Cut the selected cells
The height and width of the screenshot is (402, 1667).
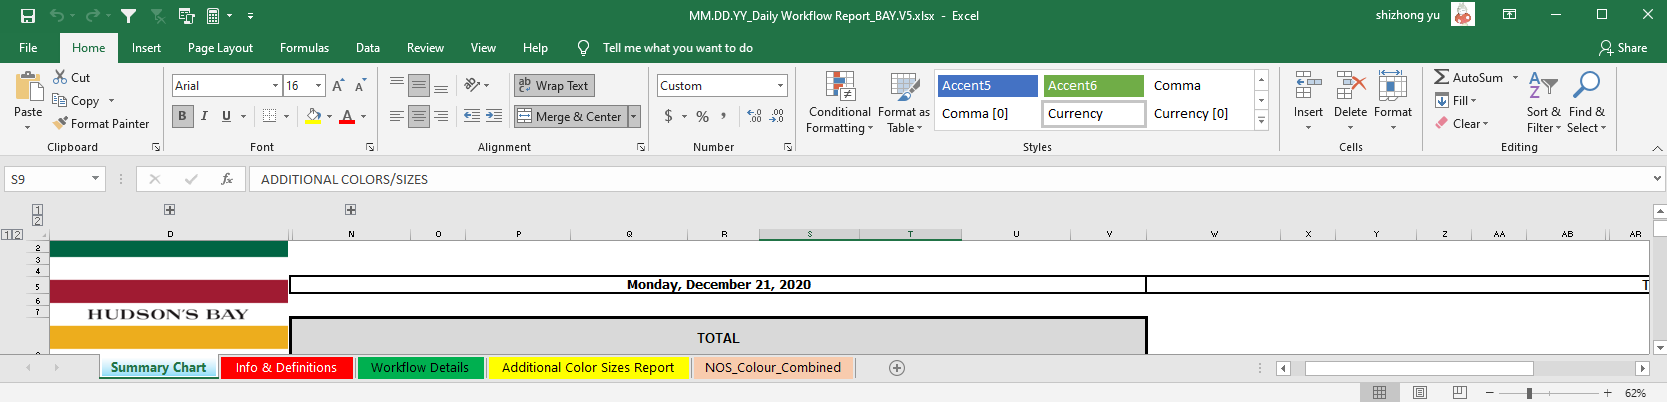tap(72, 77)
